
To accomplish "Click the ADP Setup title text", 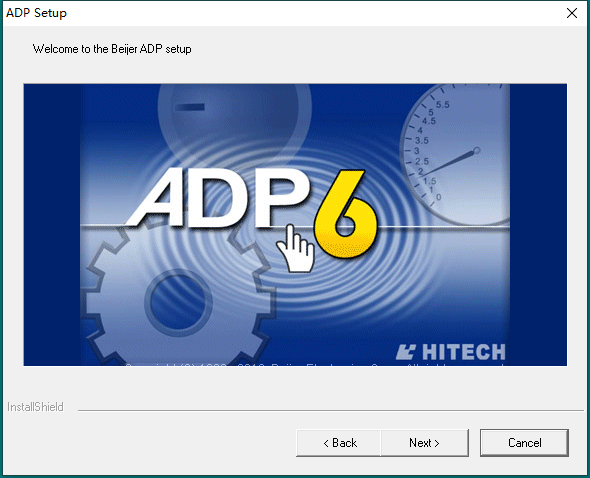I will point(36,13).
